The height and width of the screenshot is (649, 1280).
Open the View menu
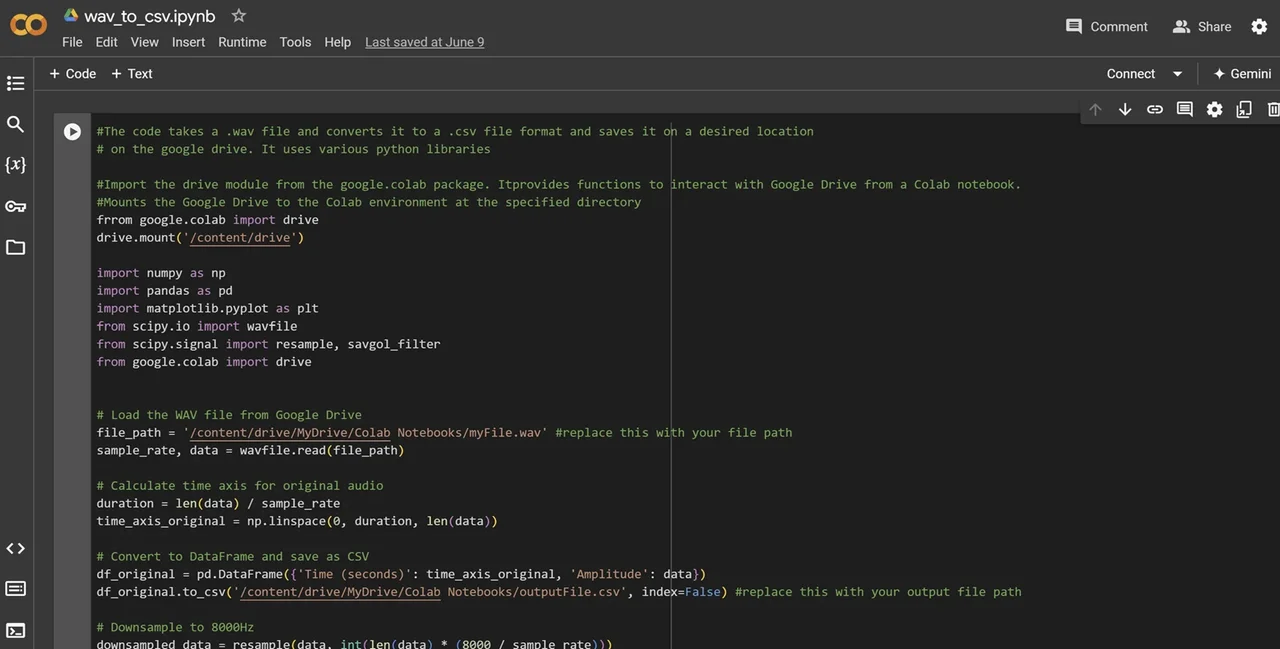click(144, 42)
